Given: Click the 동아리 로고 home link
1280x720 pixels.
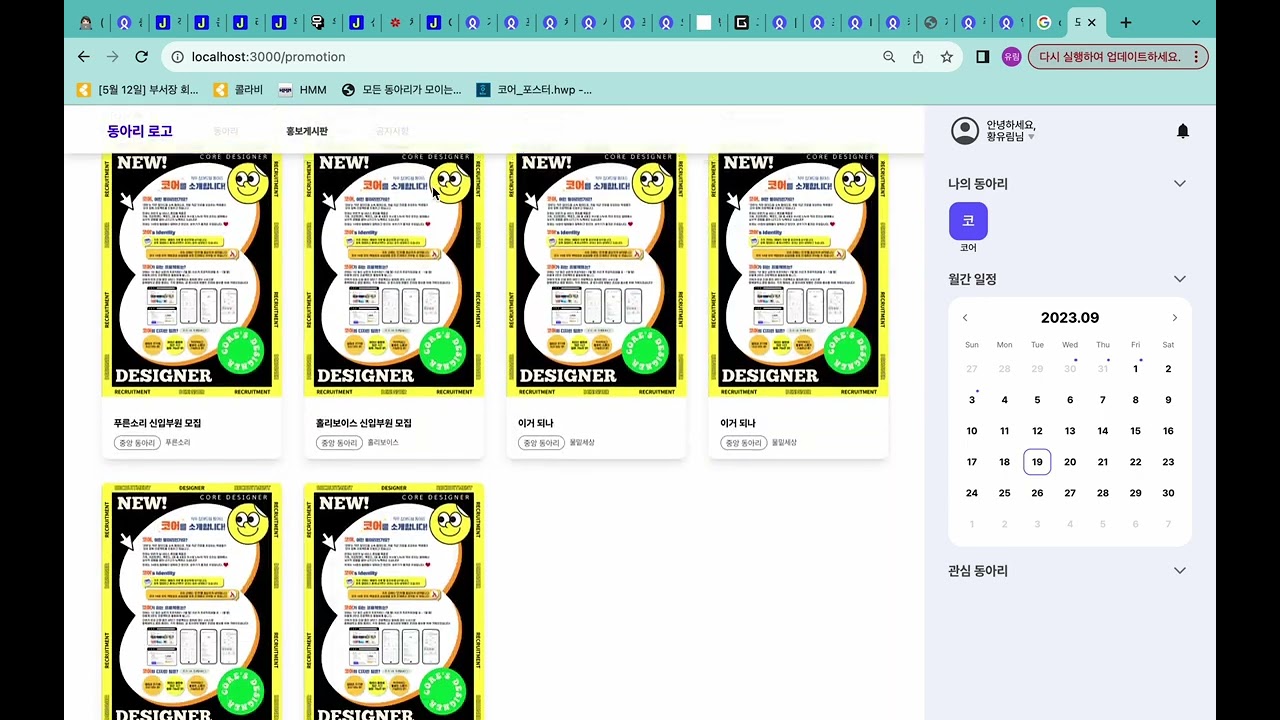Looking at the screenshot, I should [140, 131].
